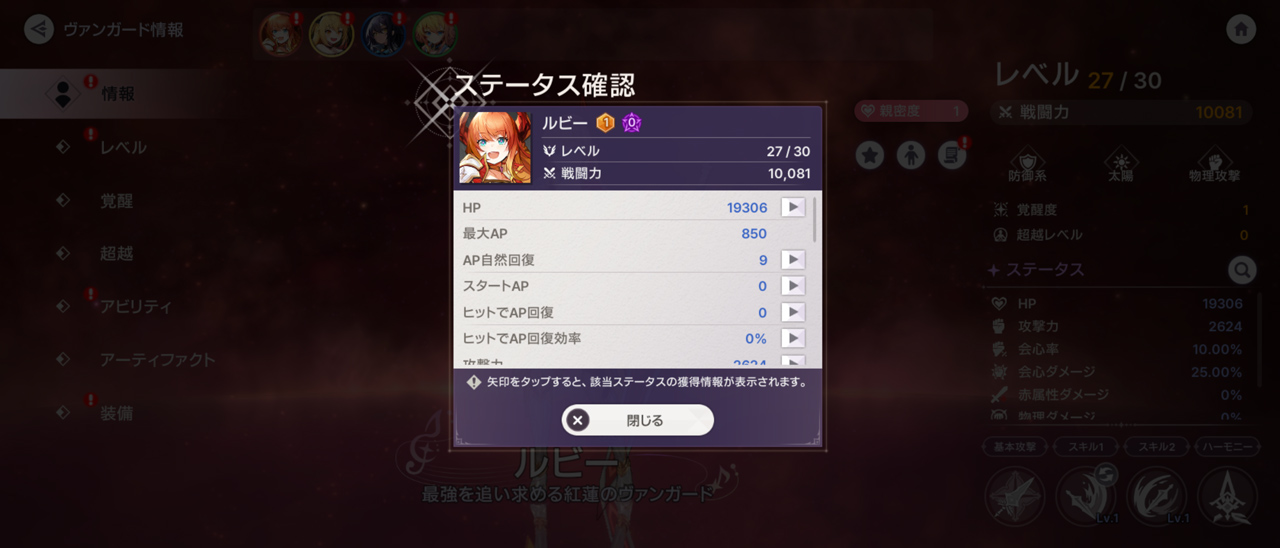Switch to the ハーモニー tab
This screenshot has width=1280, height=548.
[1226, 447]
